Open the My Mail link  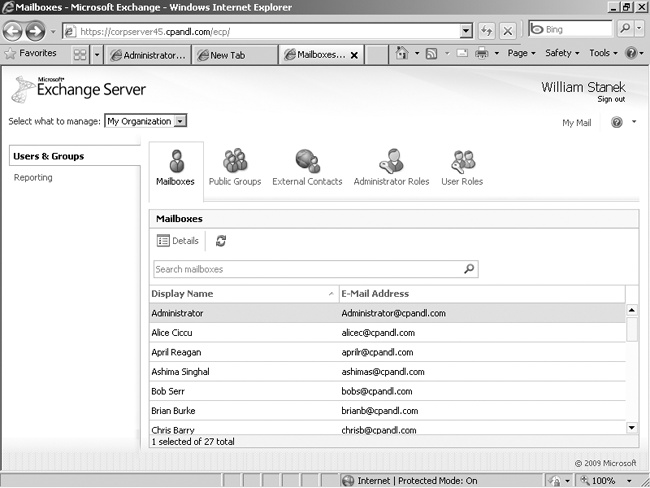[577, 123]
